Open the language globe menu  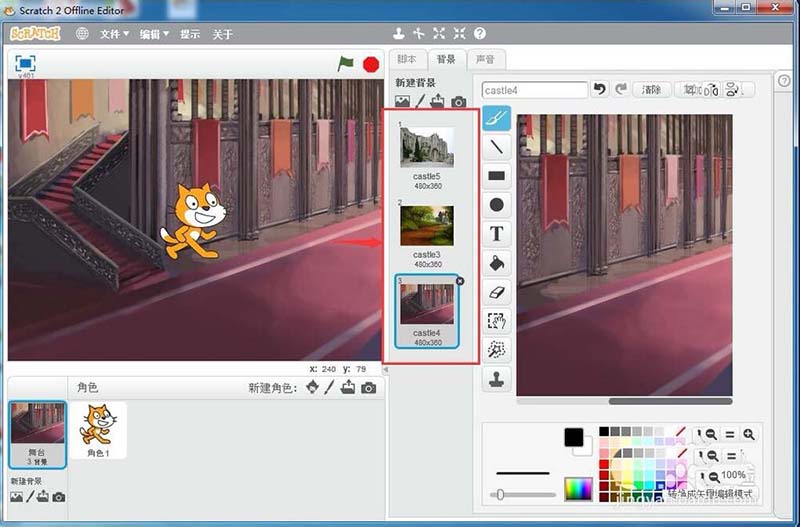tap(82, 34)
